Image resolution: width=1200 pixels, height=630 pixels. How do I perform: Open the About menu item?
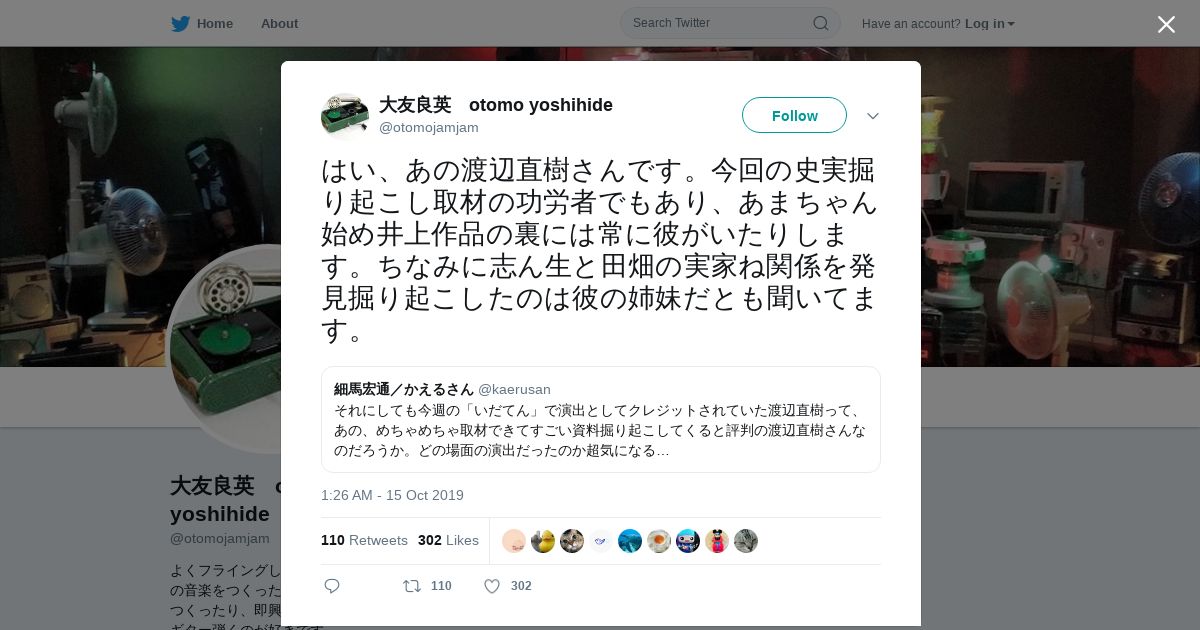[x=279, y=23]
